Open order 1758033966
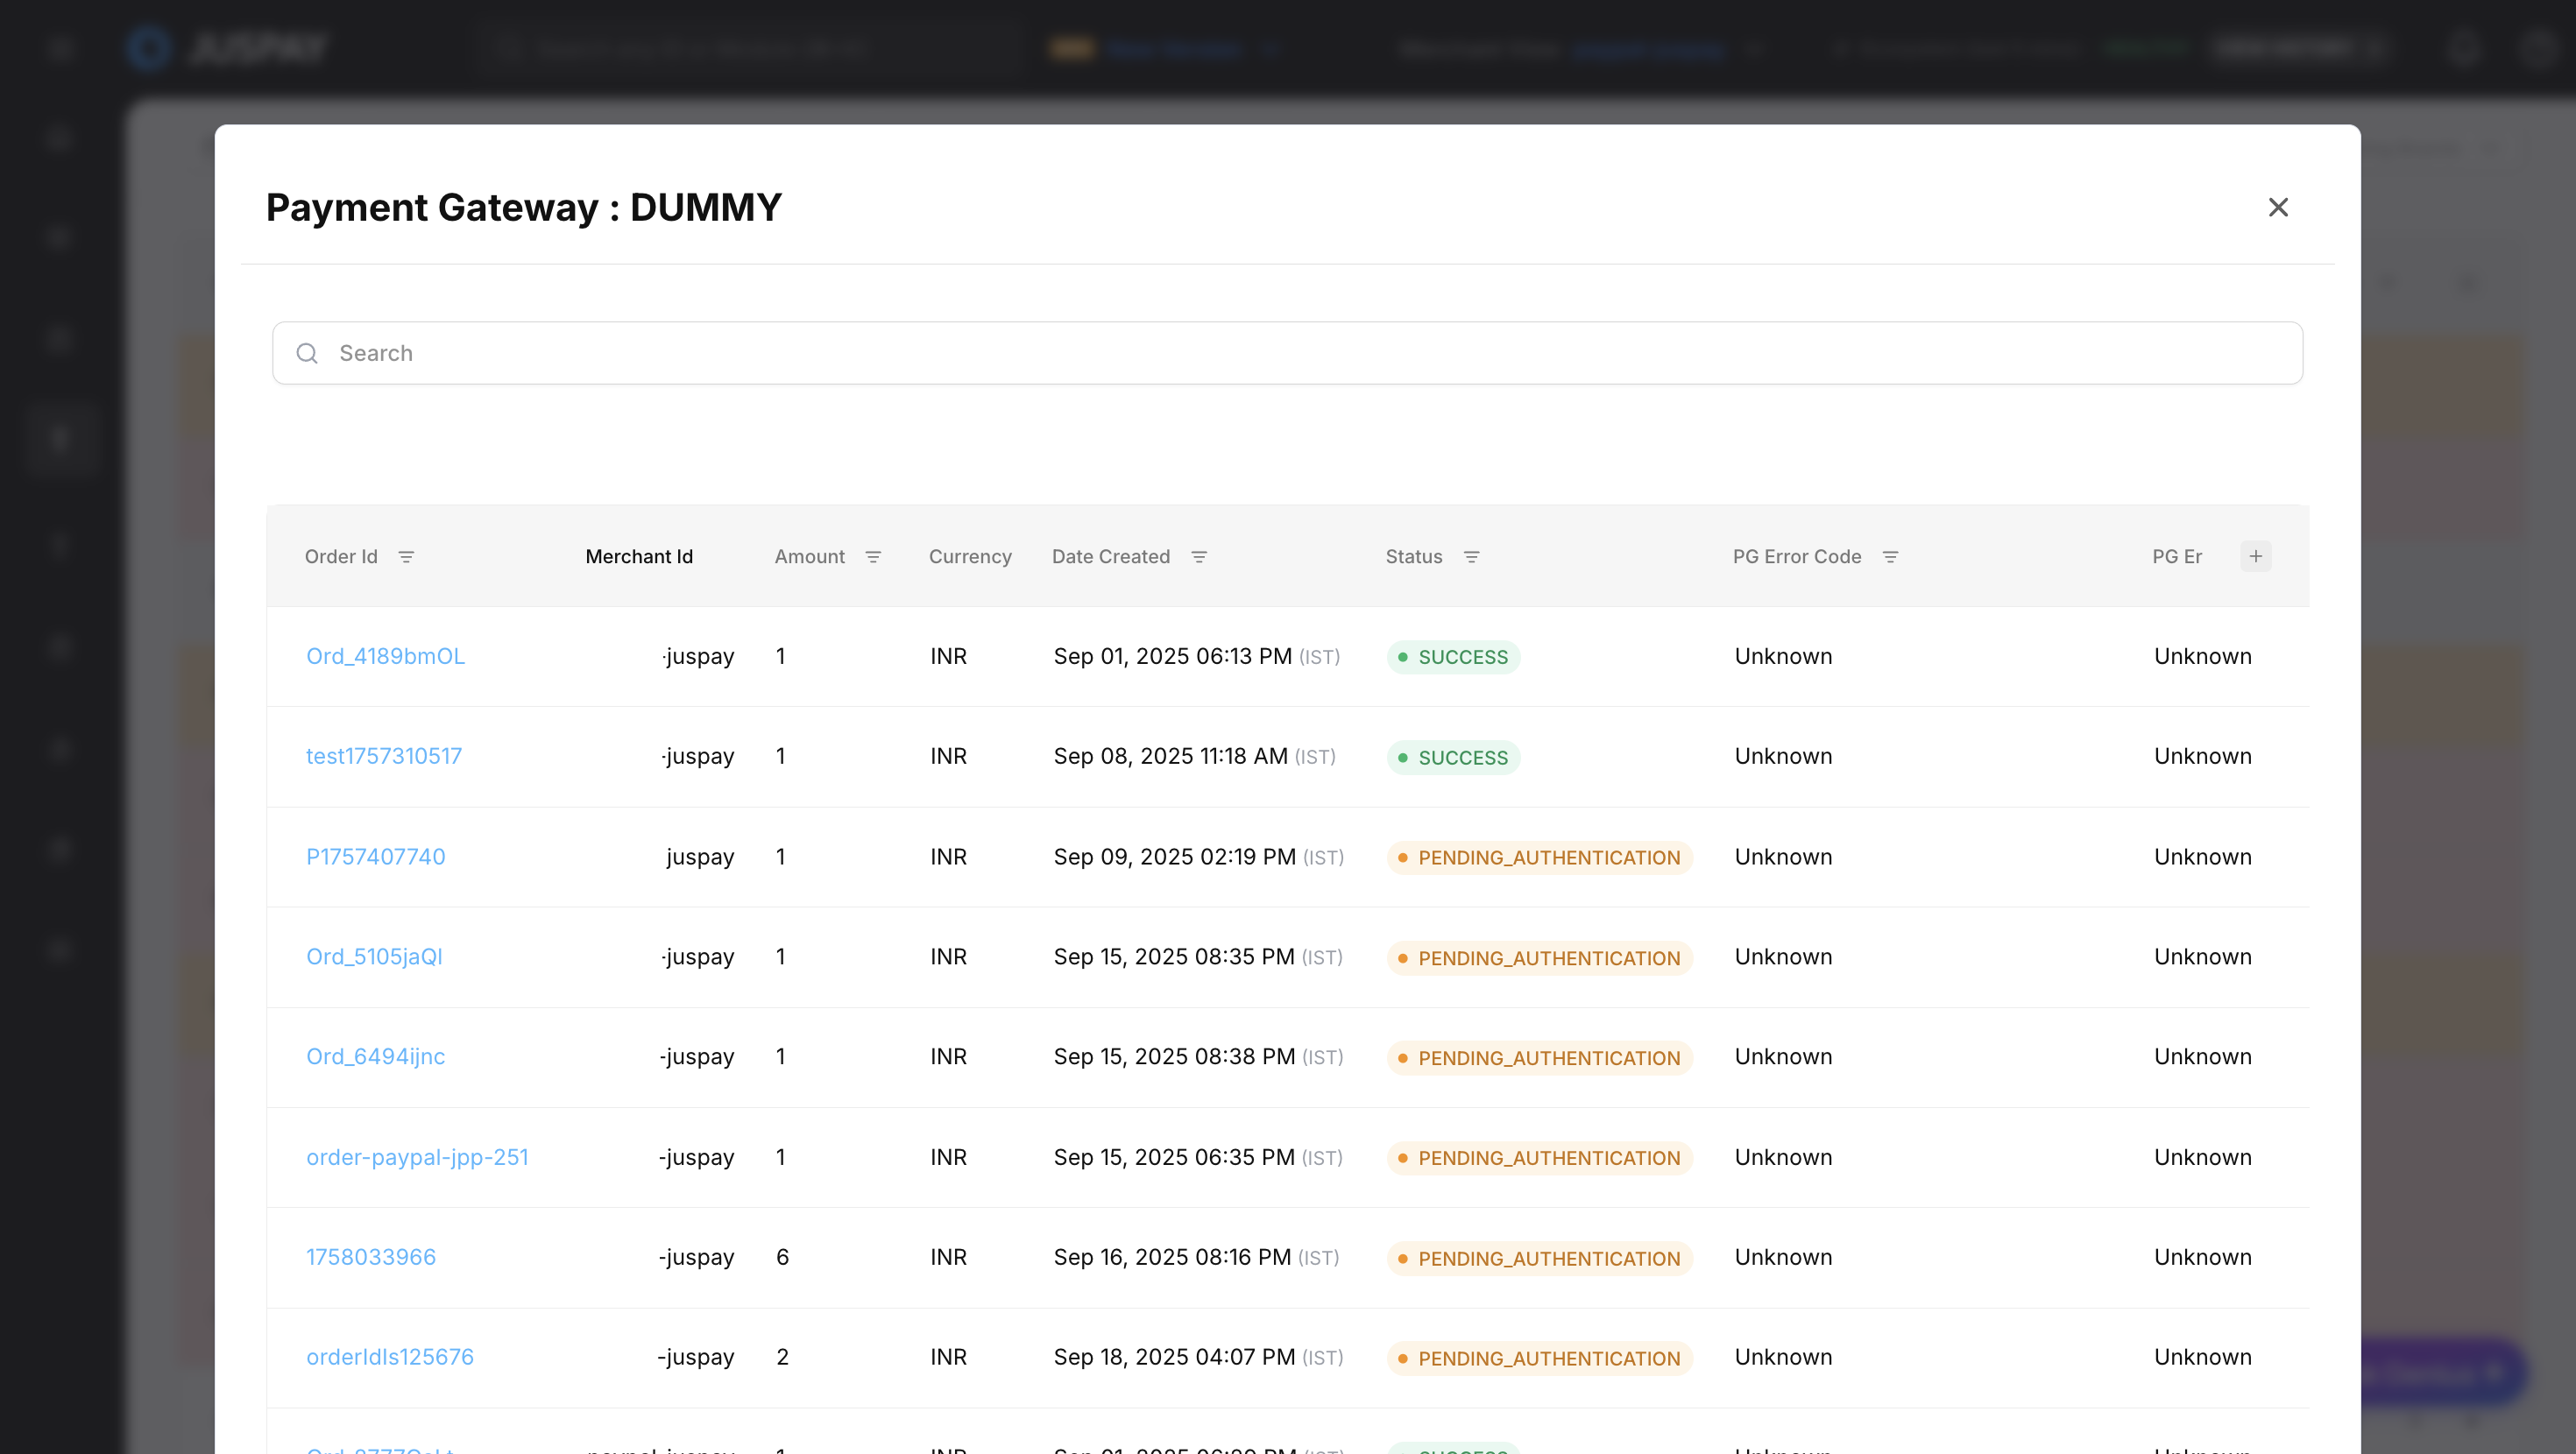This screenshot has height=1454, width=2576. point(370,1257)
